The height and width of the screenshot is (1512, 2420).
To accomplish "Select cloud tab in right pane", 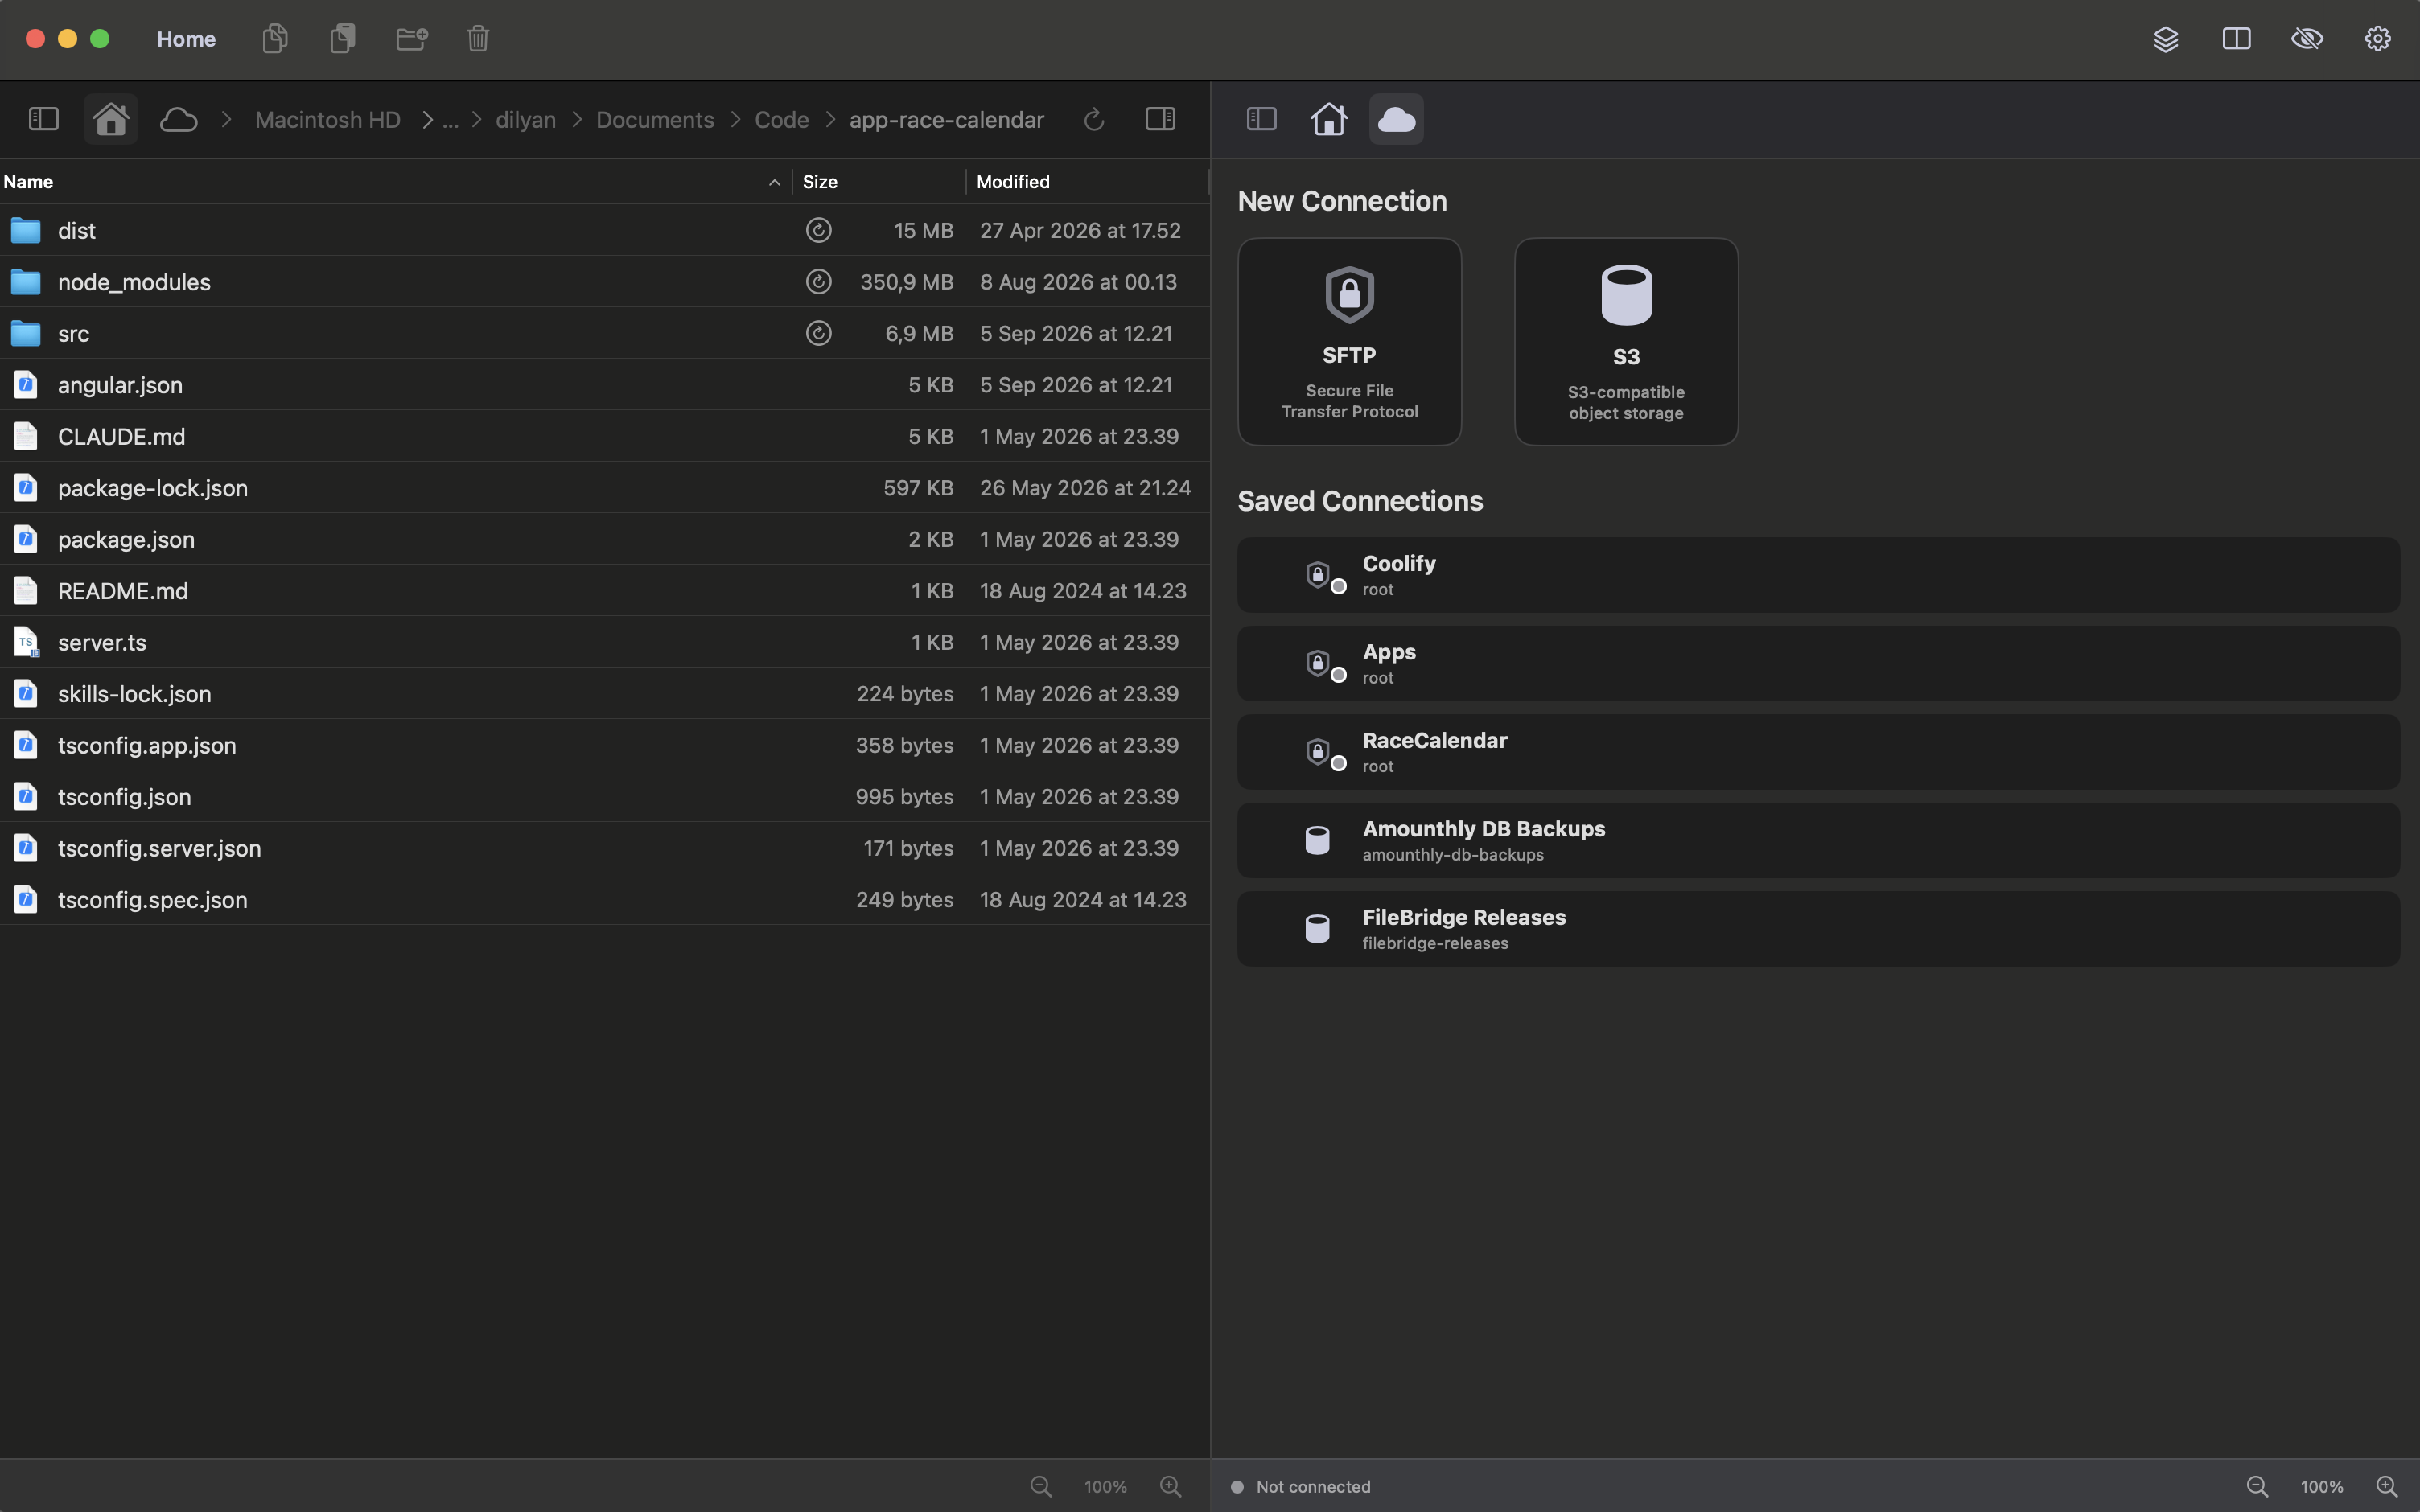I will pyautogui.click(x=1396, y=119).
